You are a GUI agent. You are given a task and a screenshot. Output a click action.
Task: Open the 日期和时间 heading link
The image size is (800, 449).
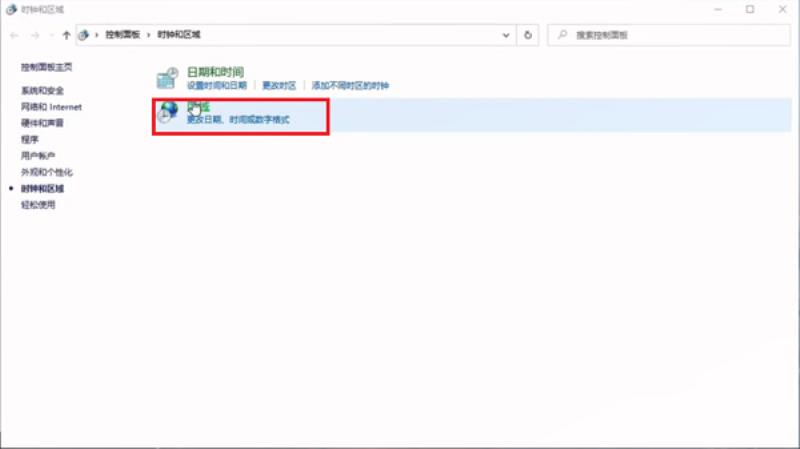coord(215,72)
